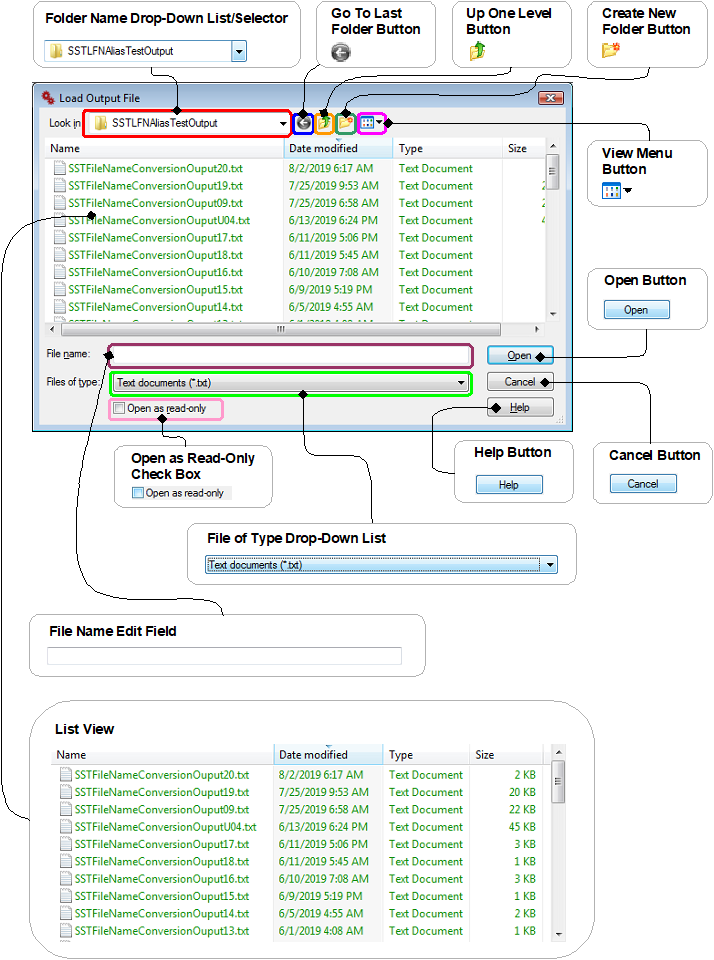Click the dialog file list's vertical scroll up arrow
This screenshot has height=960, width=714.
[553, 146]
